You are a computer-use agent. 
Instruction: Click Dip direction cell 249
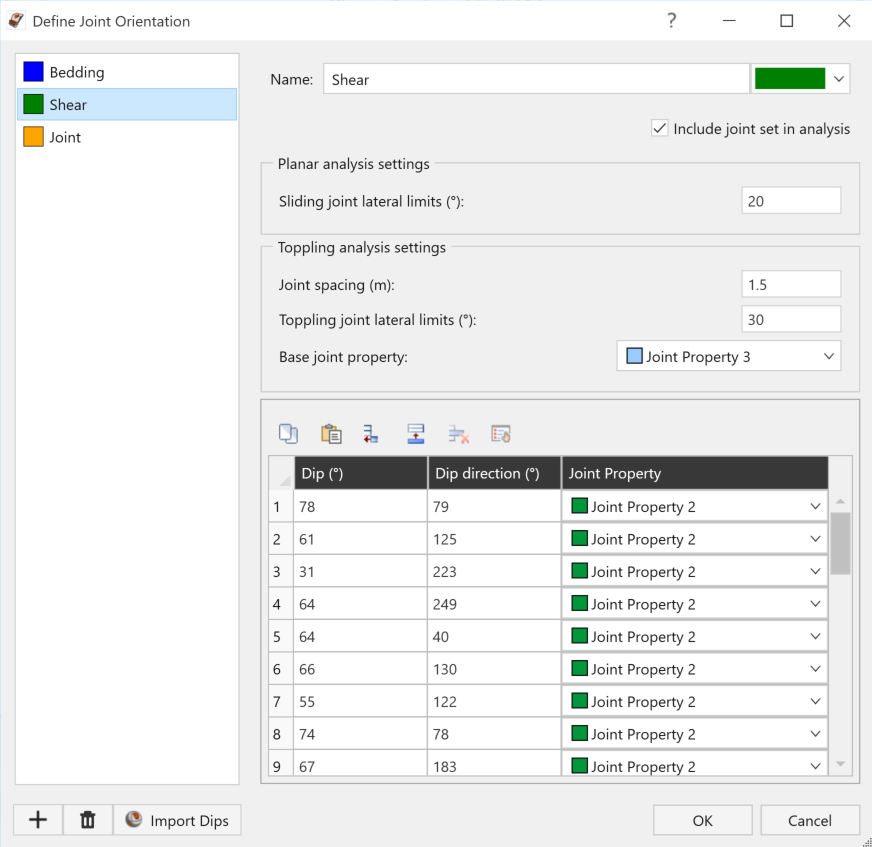[494, 603]
